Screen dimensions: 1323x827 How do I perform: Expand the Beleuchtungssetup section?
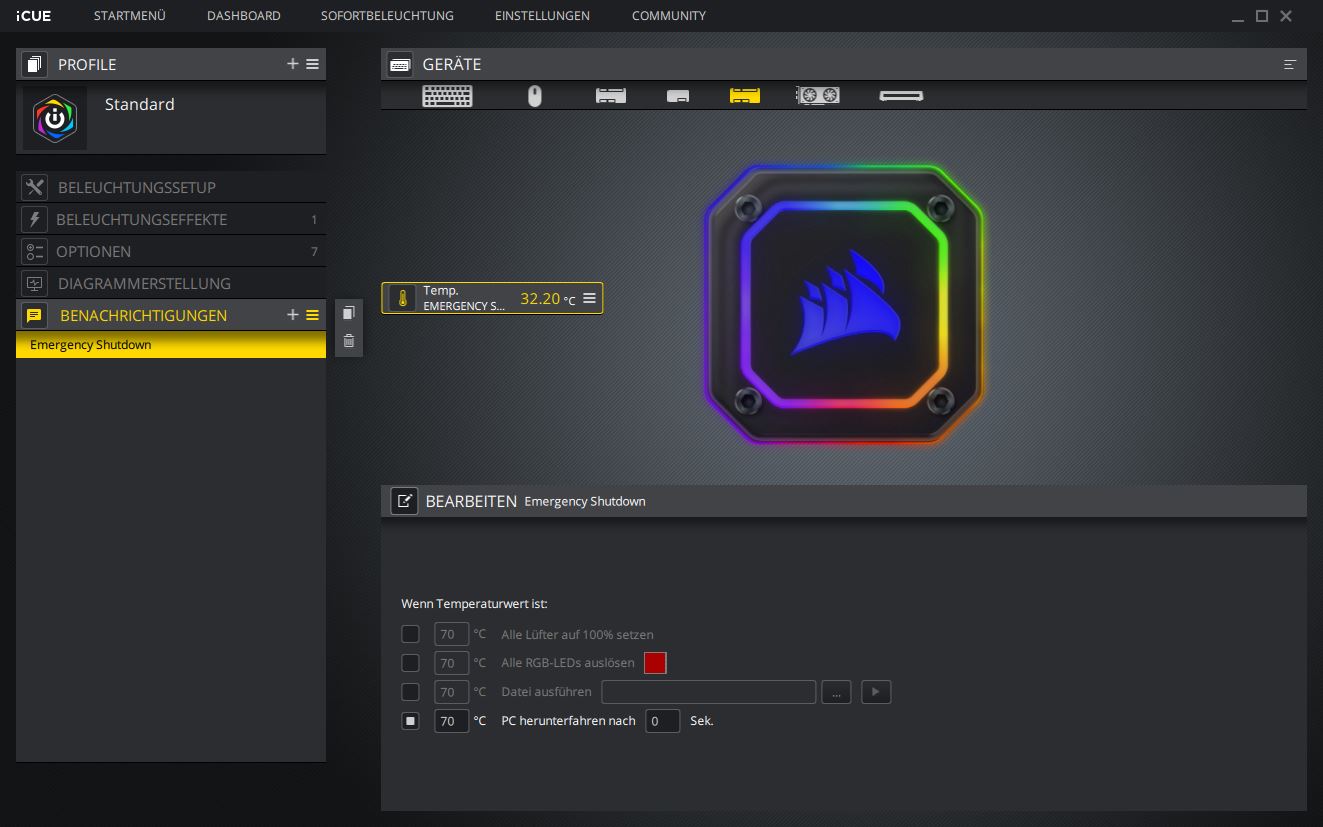click(x=171, y=187)
